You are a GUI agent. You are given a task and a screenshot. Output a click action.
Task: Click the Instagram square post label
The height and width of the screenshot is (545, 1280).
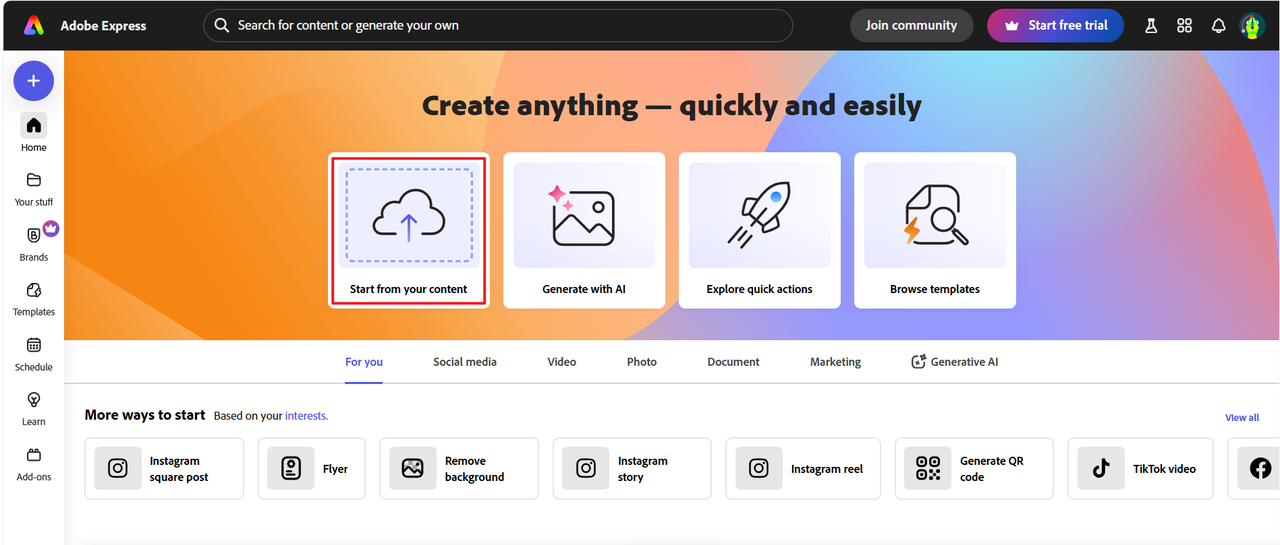(x=179, y=469)
